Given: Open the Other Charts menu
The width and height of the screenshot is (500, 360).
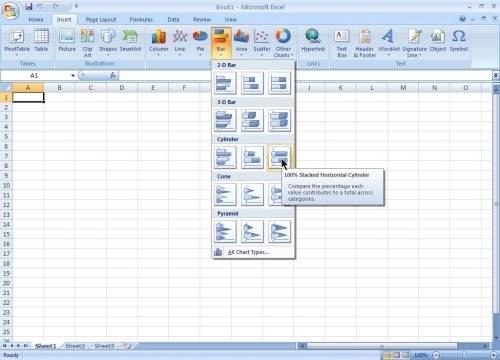Looking at the screenshot, I should tap(283, 43).
